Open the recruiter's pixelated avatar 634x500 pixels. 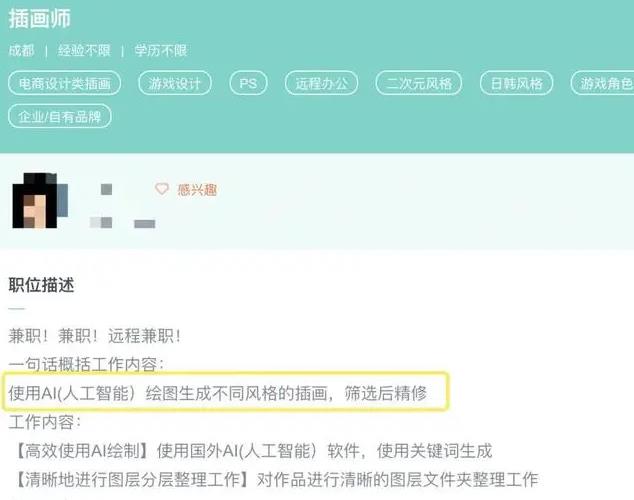(x=40, y=200)
